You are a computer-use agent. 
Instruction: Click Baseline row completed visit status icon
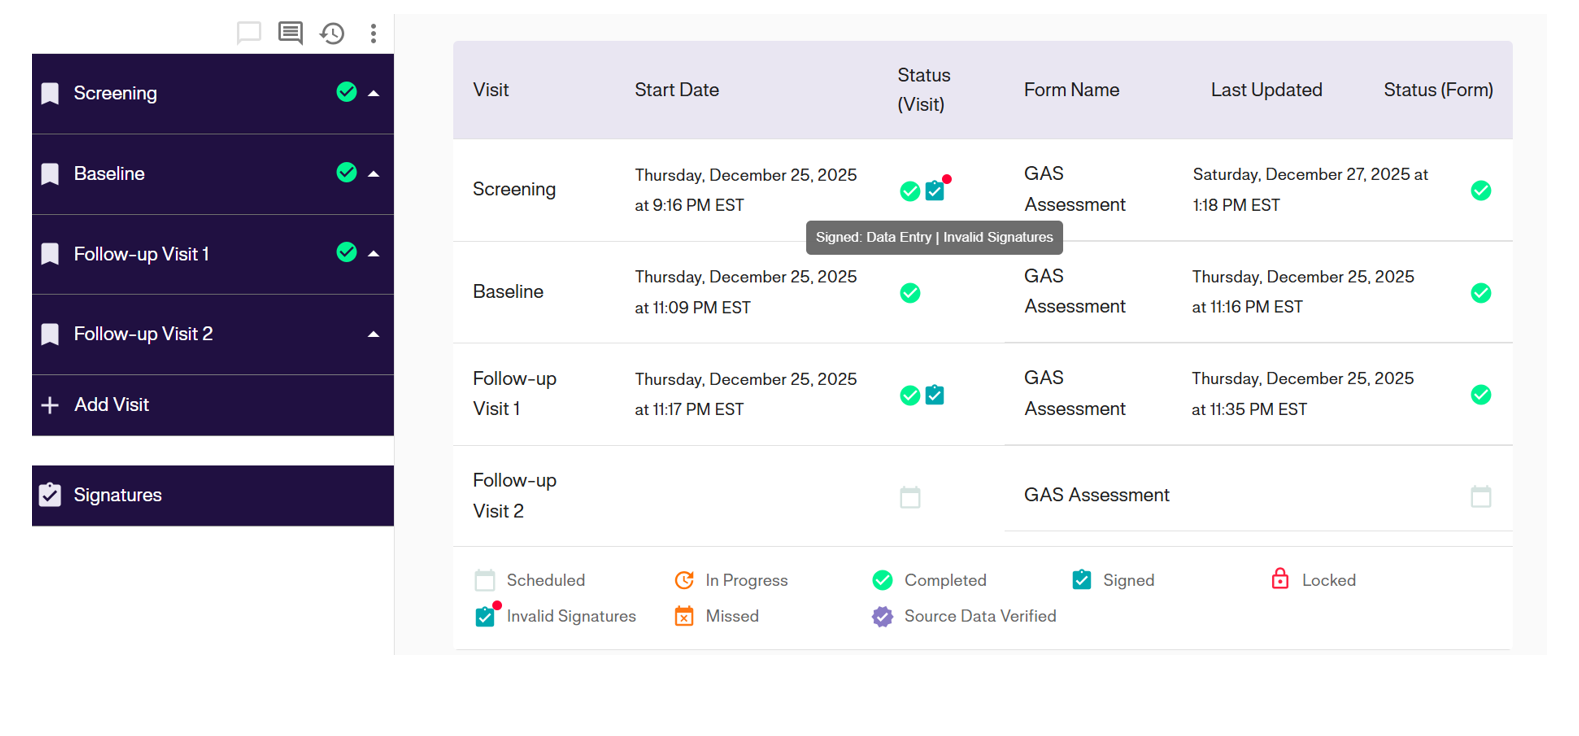pos(910,293)
